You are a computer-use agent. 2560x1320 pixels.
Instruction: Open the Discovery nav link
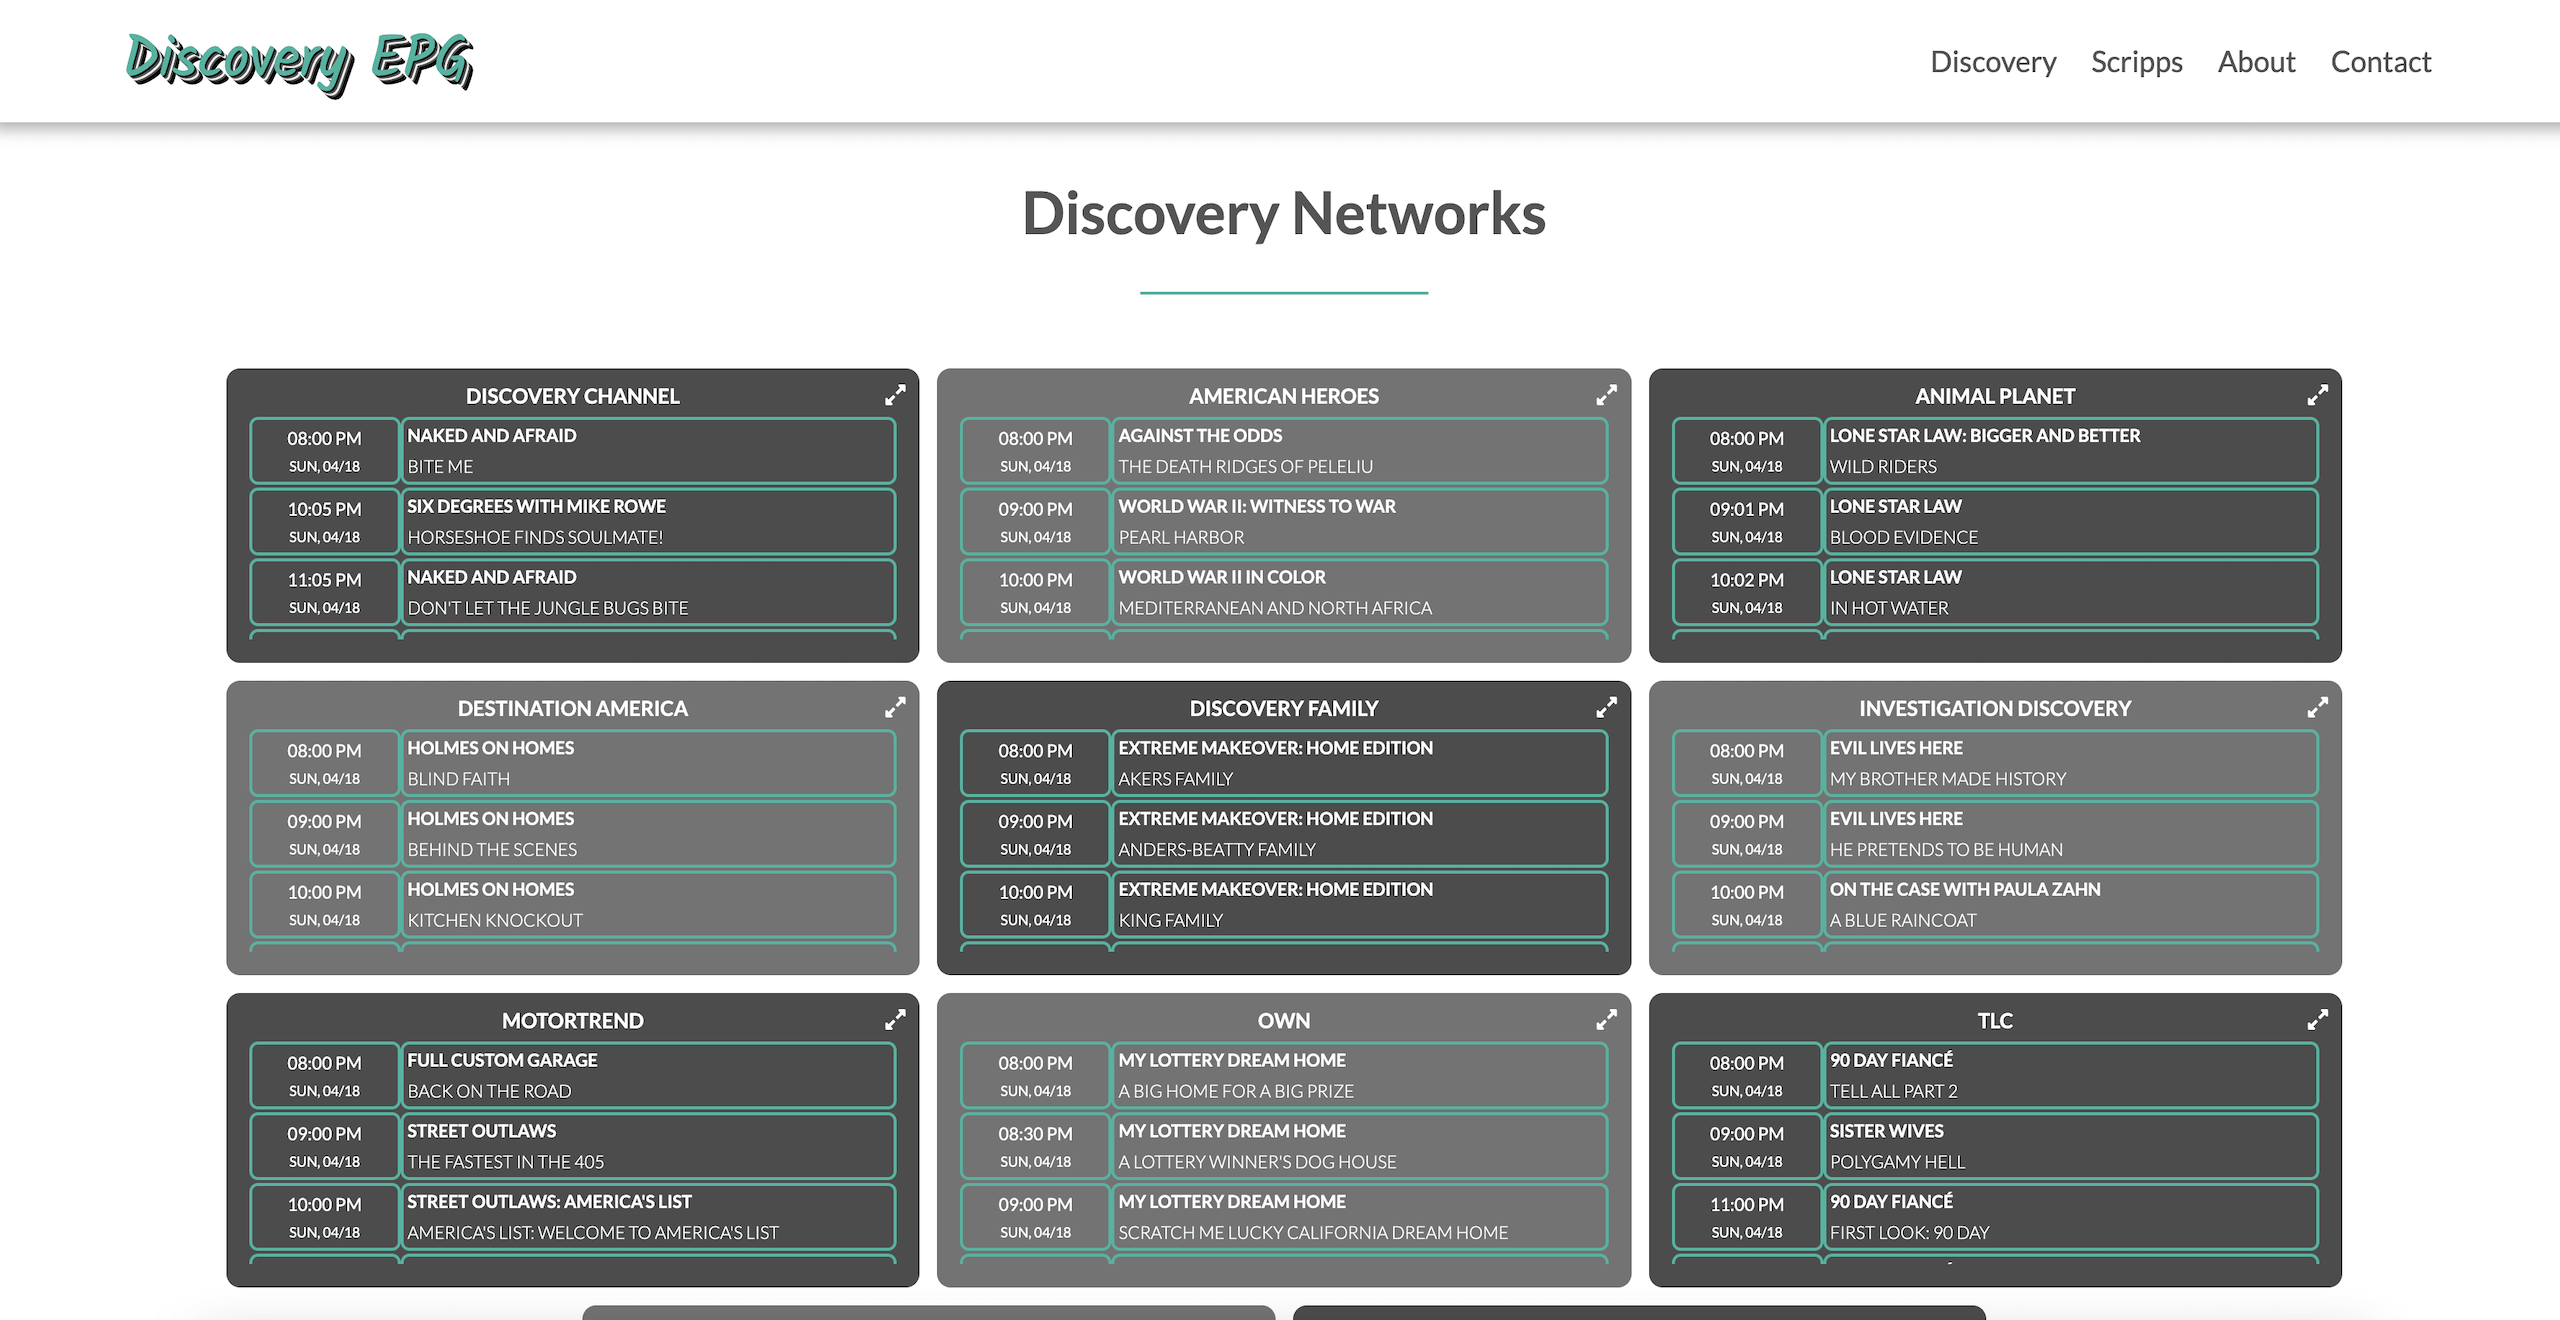pyautogui.click(x=1993, y=62)
